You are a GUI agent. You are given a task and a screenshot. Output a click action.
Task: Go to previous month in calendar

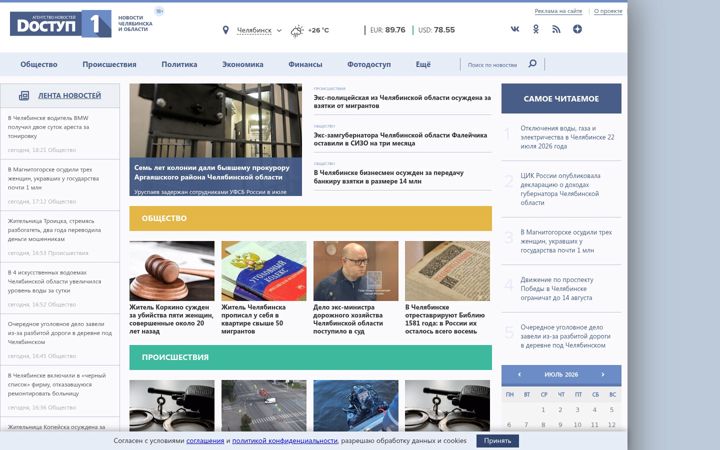[x=519, y=375]
